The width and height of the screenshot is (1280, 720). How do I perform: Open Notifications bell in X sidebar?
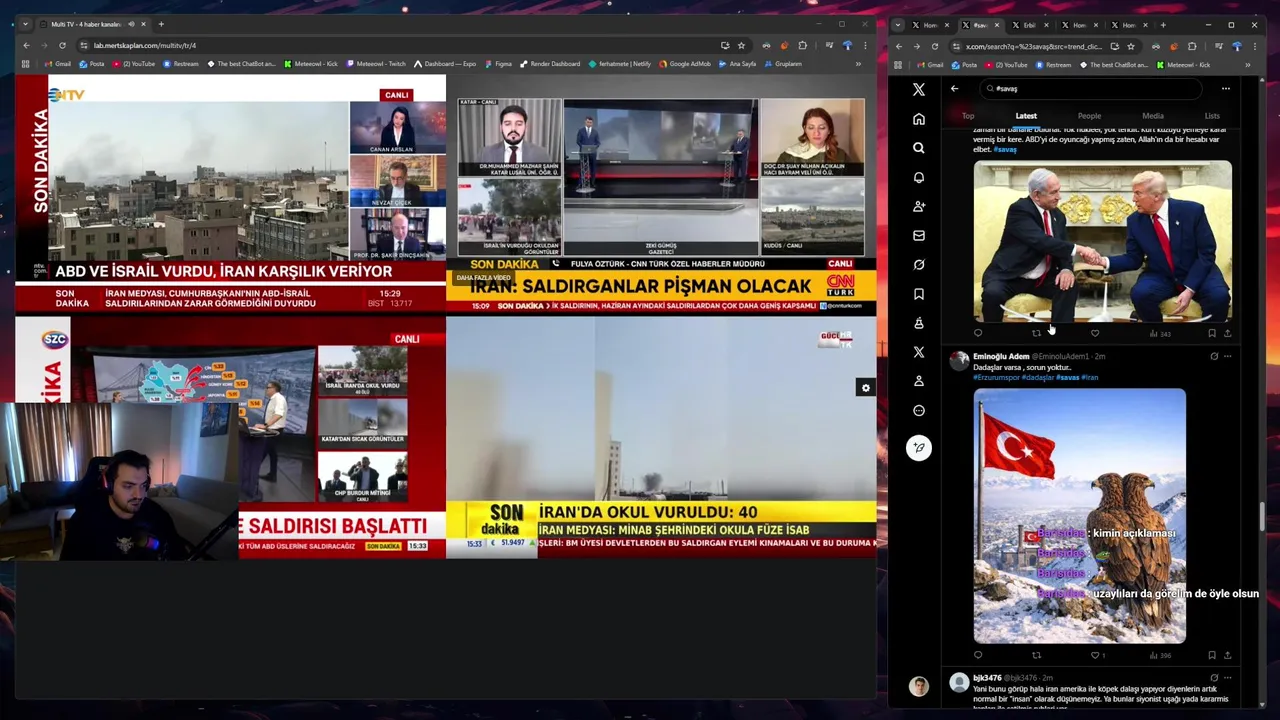pyautogui.click(x=918, y=177)
